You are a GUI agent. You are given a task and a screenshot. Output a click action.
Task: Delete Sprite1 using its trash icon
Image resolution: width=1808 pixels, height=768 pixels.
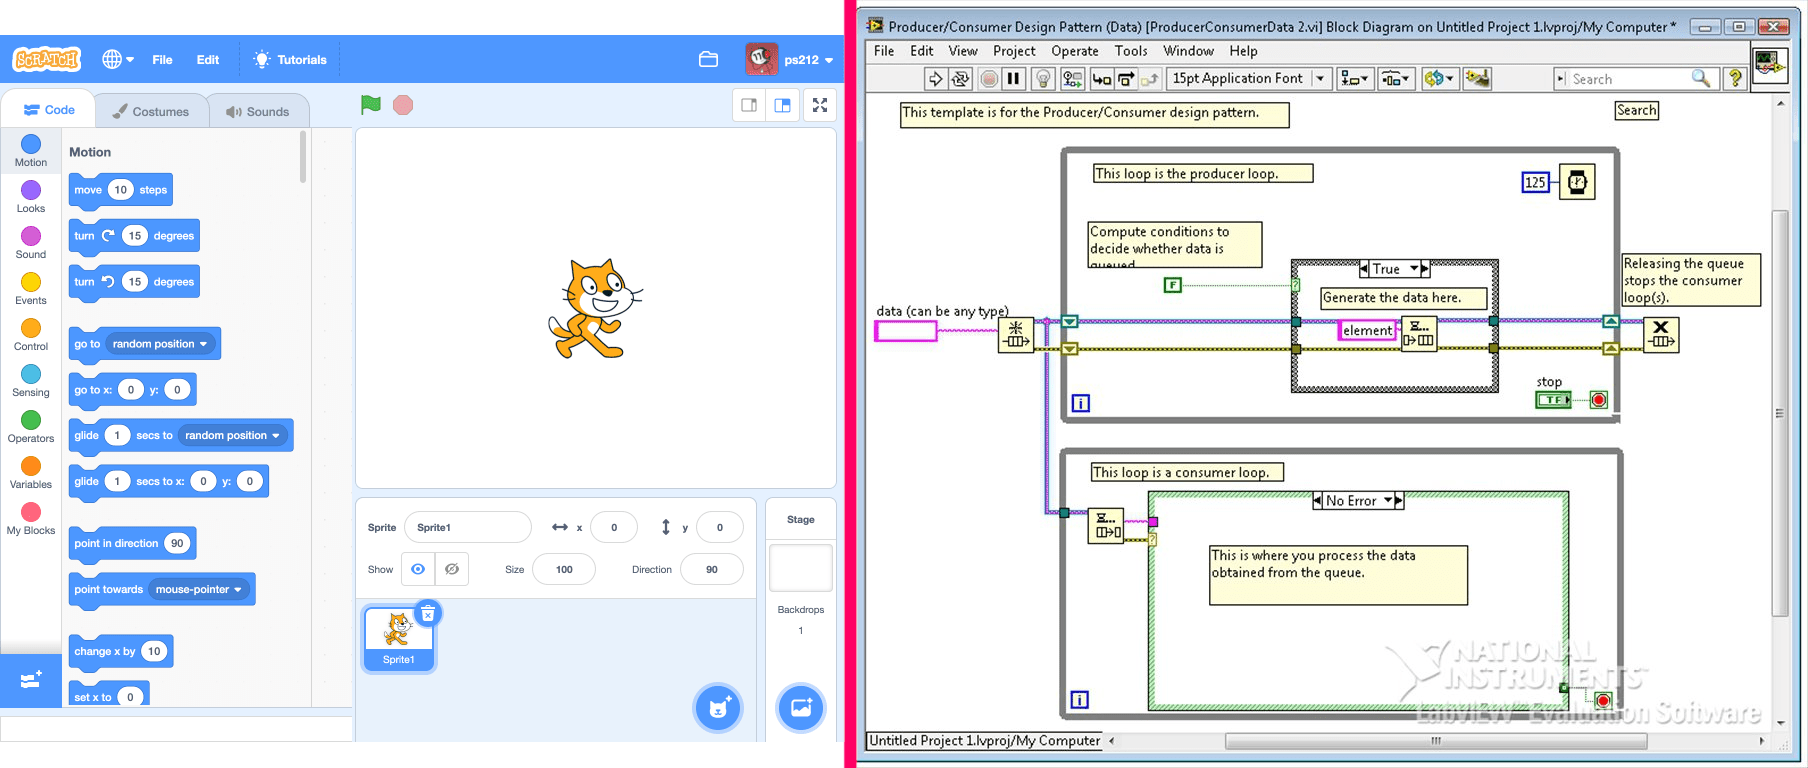tap(428, 614)
